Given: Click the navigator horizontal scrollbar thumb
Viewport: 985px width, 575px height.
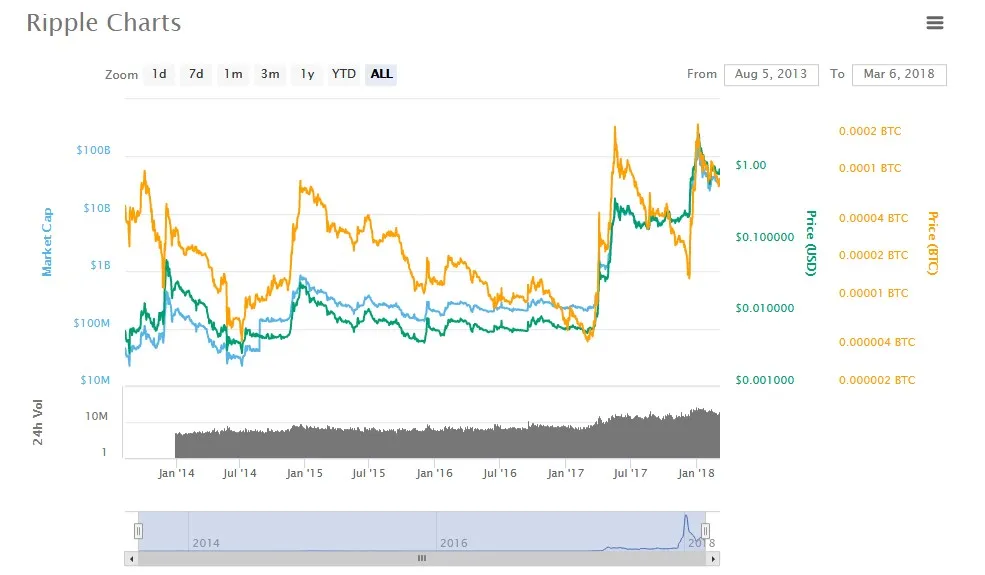Looking at the screenshot, I should [422, 558].
